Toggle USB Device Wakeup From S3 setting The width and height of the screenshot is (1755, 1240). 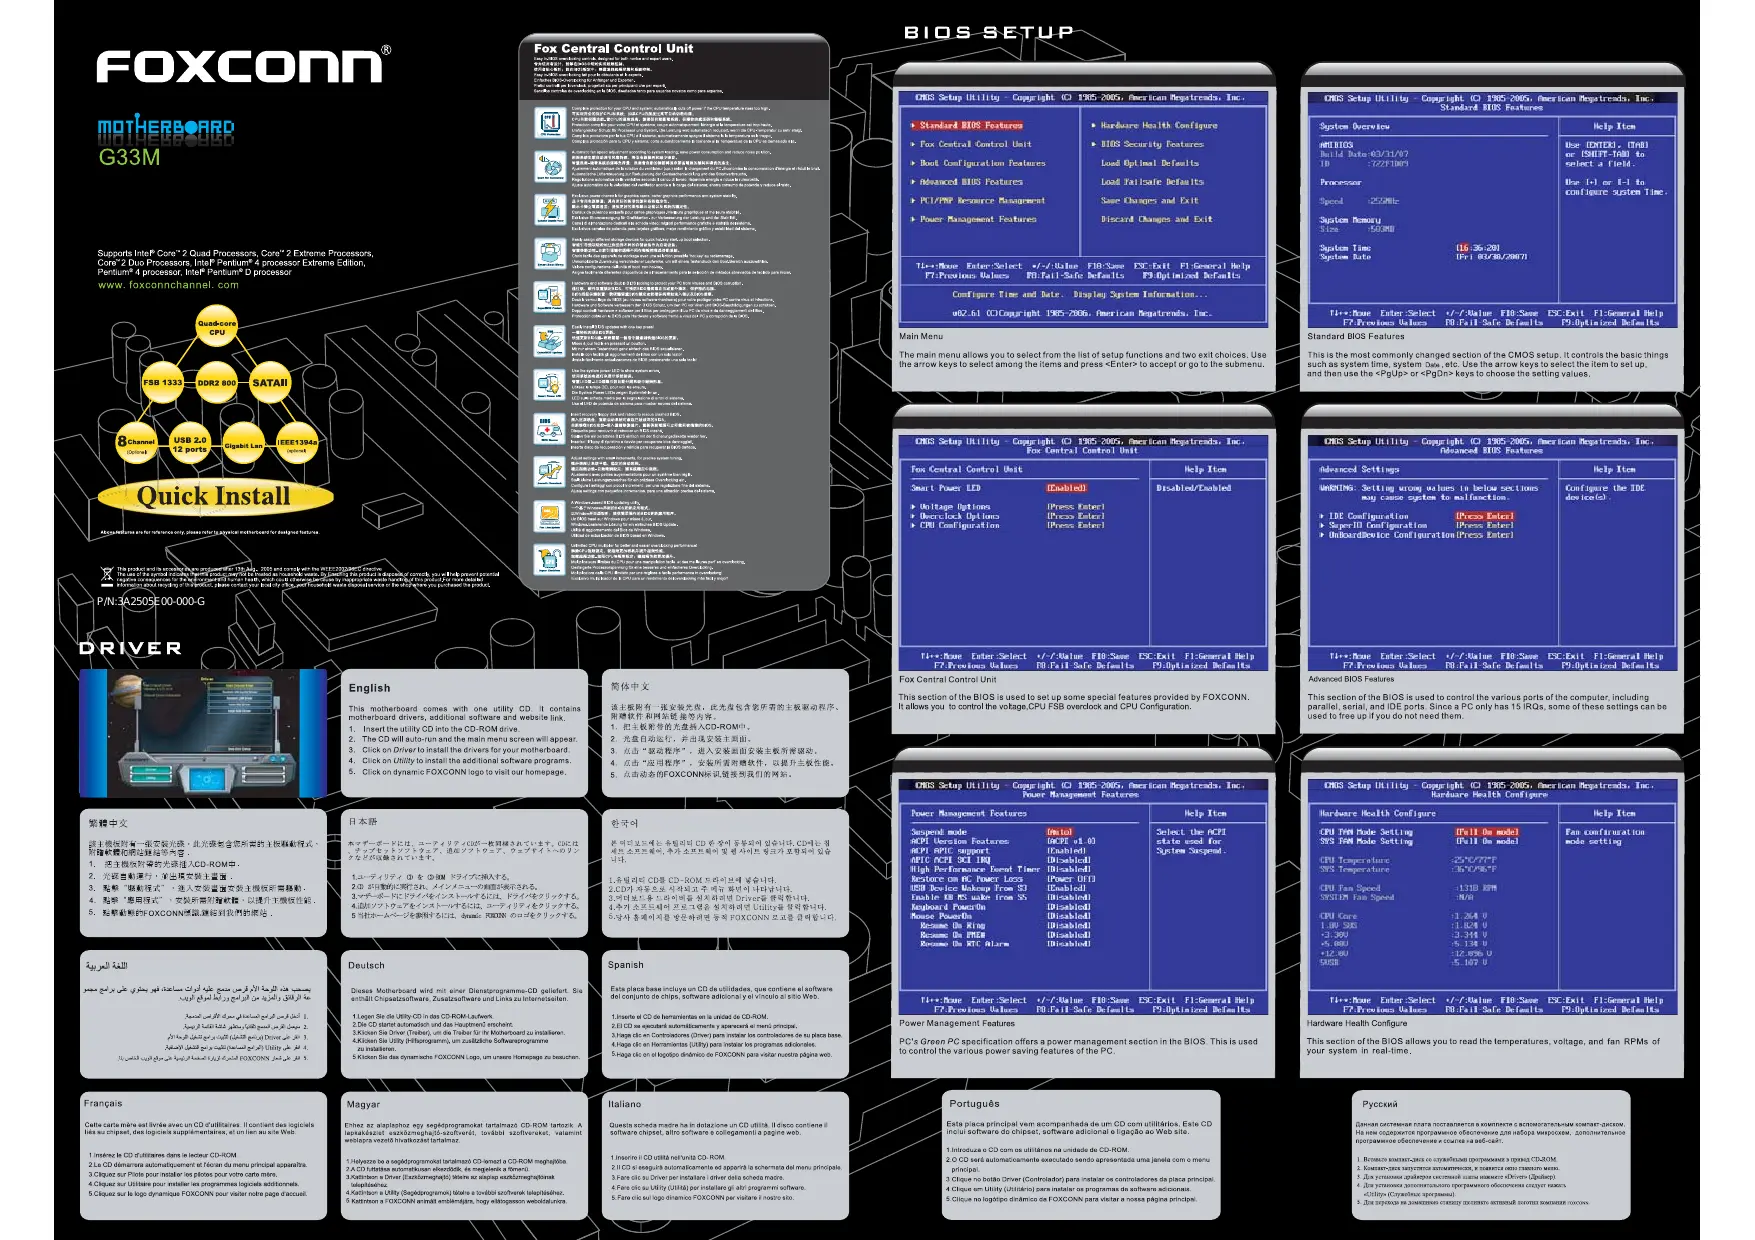click(x=1066, y=888)
